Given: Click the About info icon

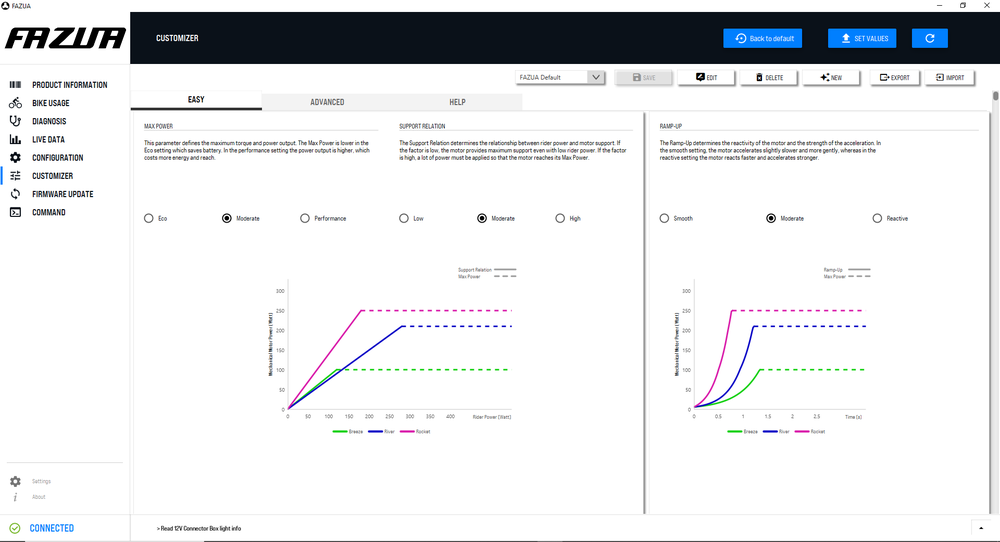Looking at the screenshot, I should (15, 497).
